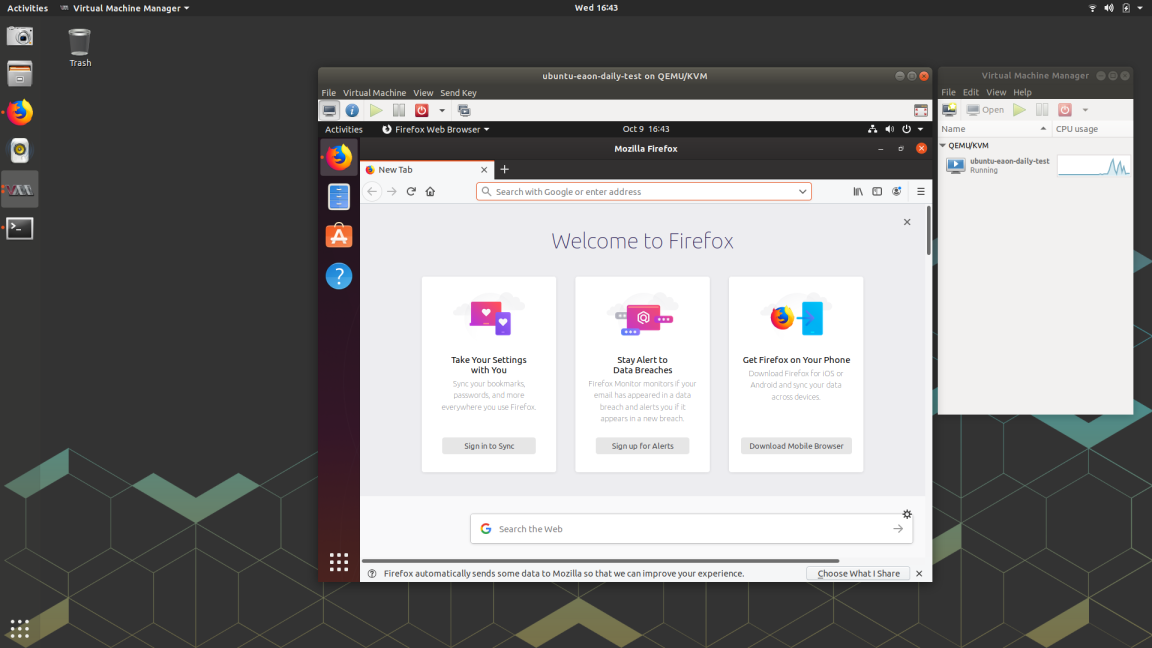
Task: Open Firefox Library panel icon
Action: tap(858, 191)
